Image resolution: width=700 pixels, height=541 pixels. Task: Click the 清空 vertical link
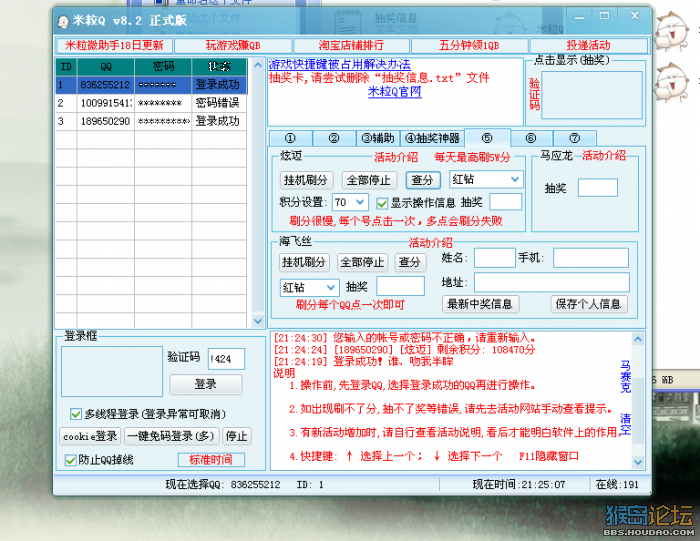click(625, 424)
